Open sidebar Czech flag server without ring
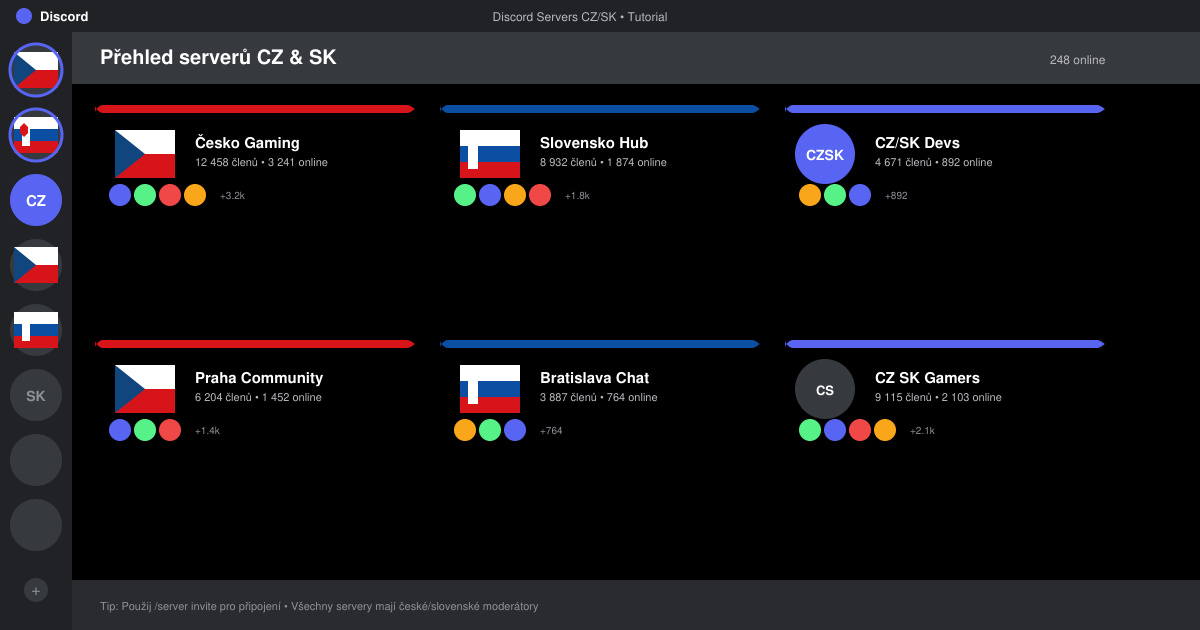Viewport: 1200px width, 630px height. coord(36,265)
